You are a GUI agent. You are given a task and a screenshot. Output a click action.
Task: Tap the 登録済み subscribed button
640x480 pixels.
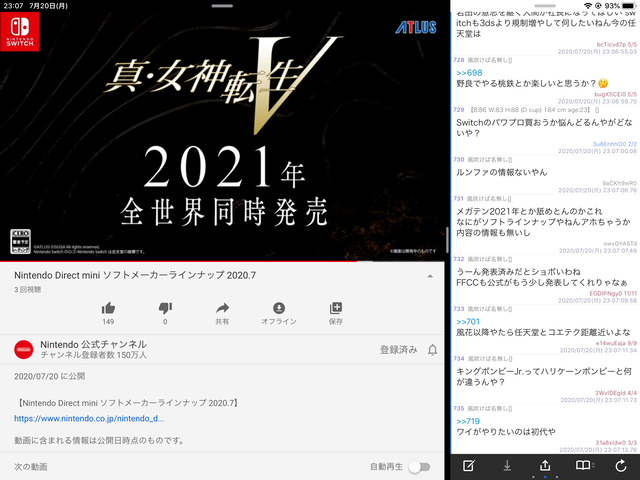(398, 350)
